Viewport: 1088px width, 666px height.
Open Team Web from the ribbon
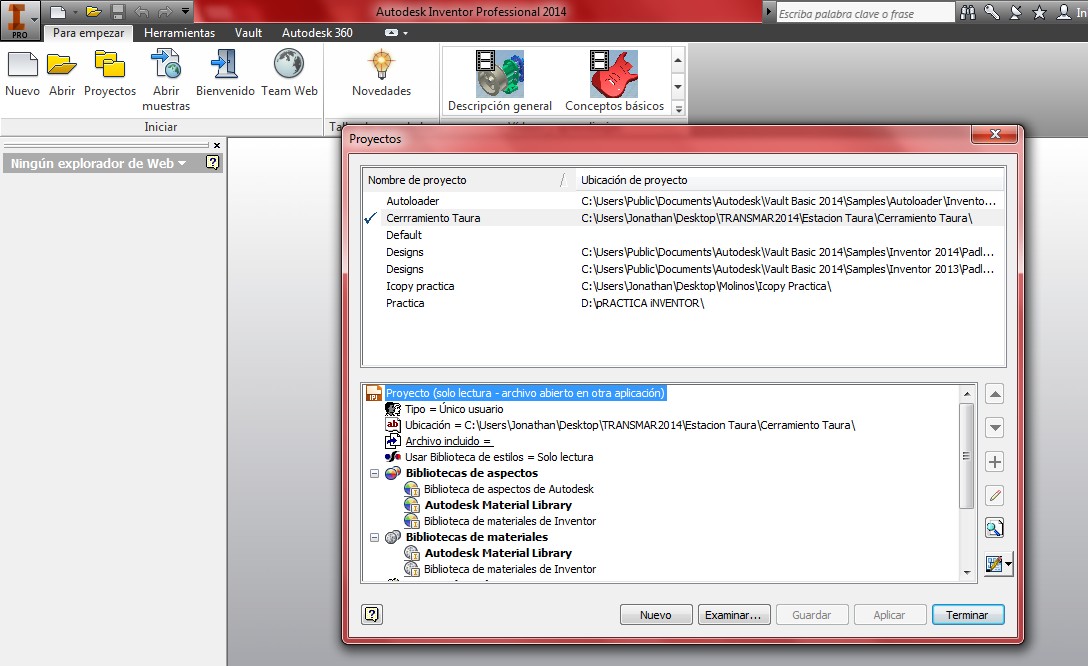289,73
